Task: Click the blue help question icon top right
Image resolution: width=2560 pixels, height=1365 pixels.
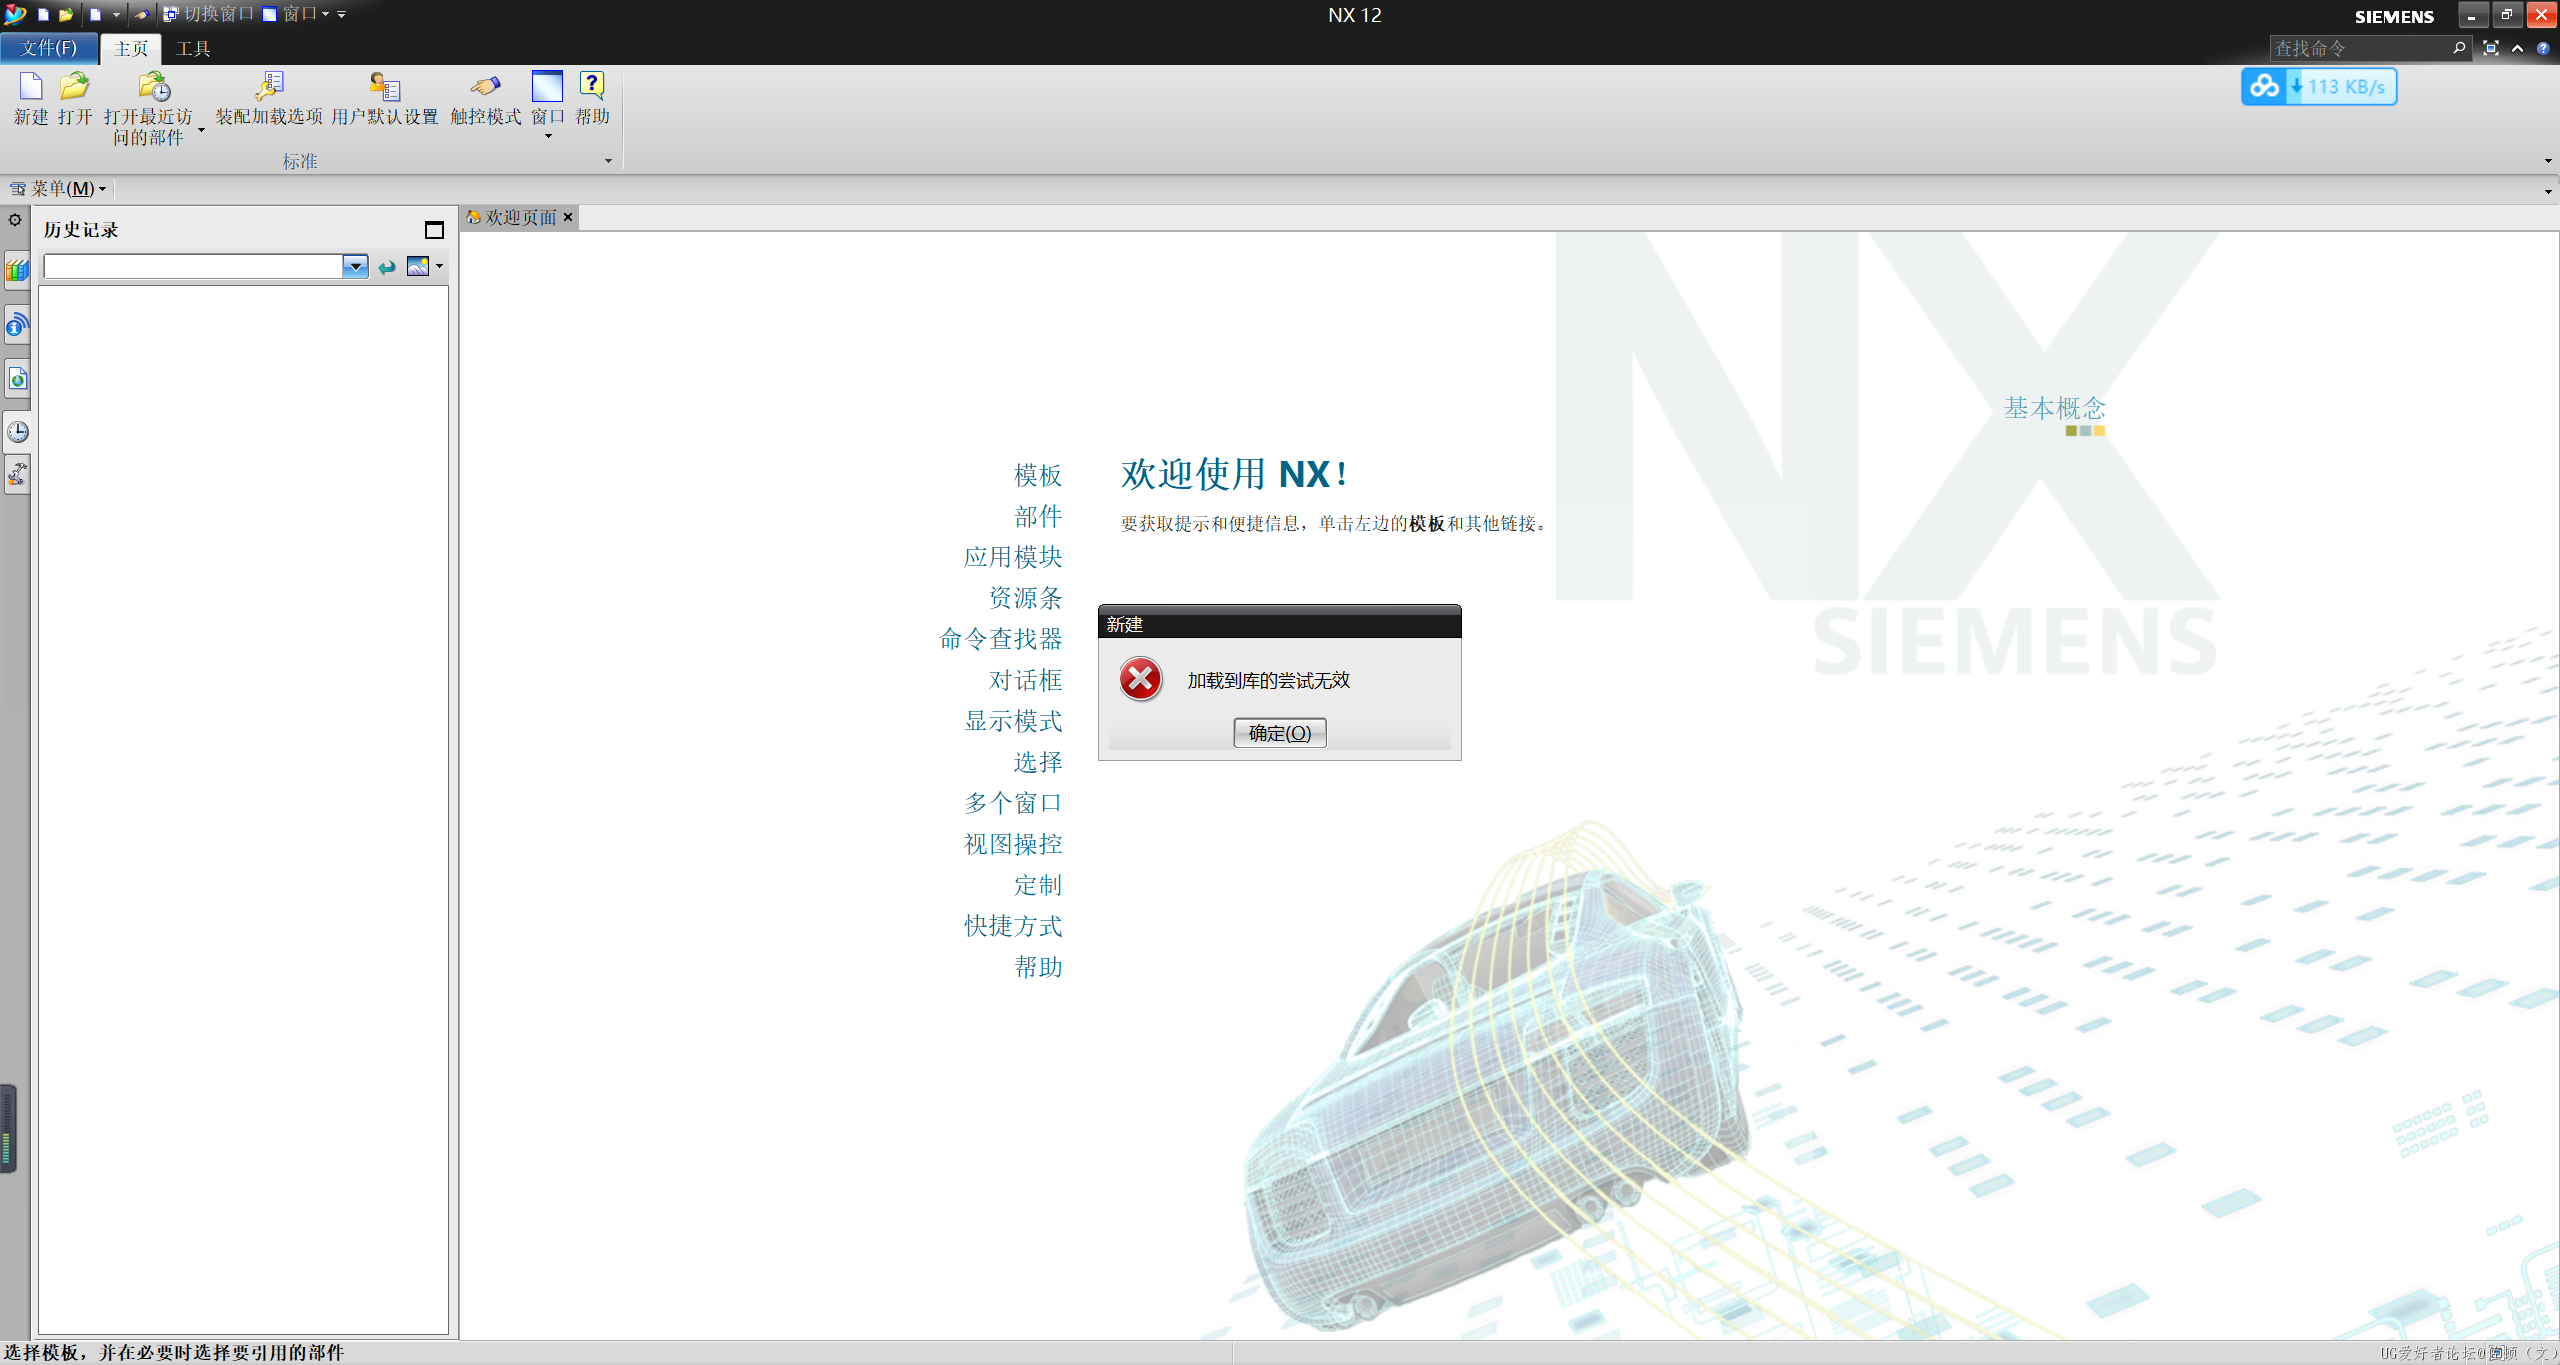Action: tap(2543, 48)
